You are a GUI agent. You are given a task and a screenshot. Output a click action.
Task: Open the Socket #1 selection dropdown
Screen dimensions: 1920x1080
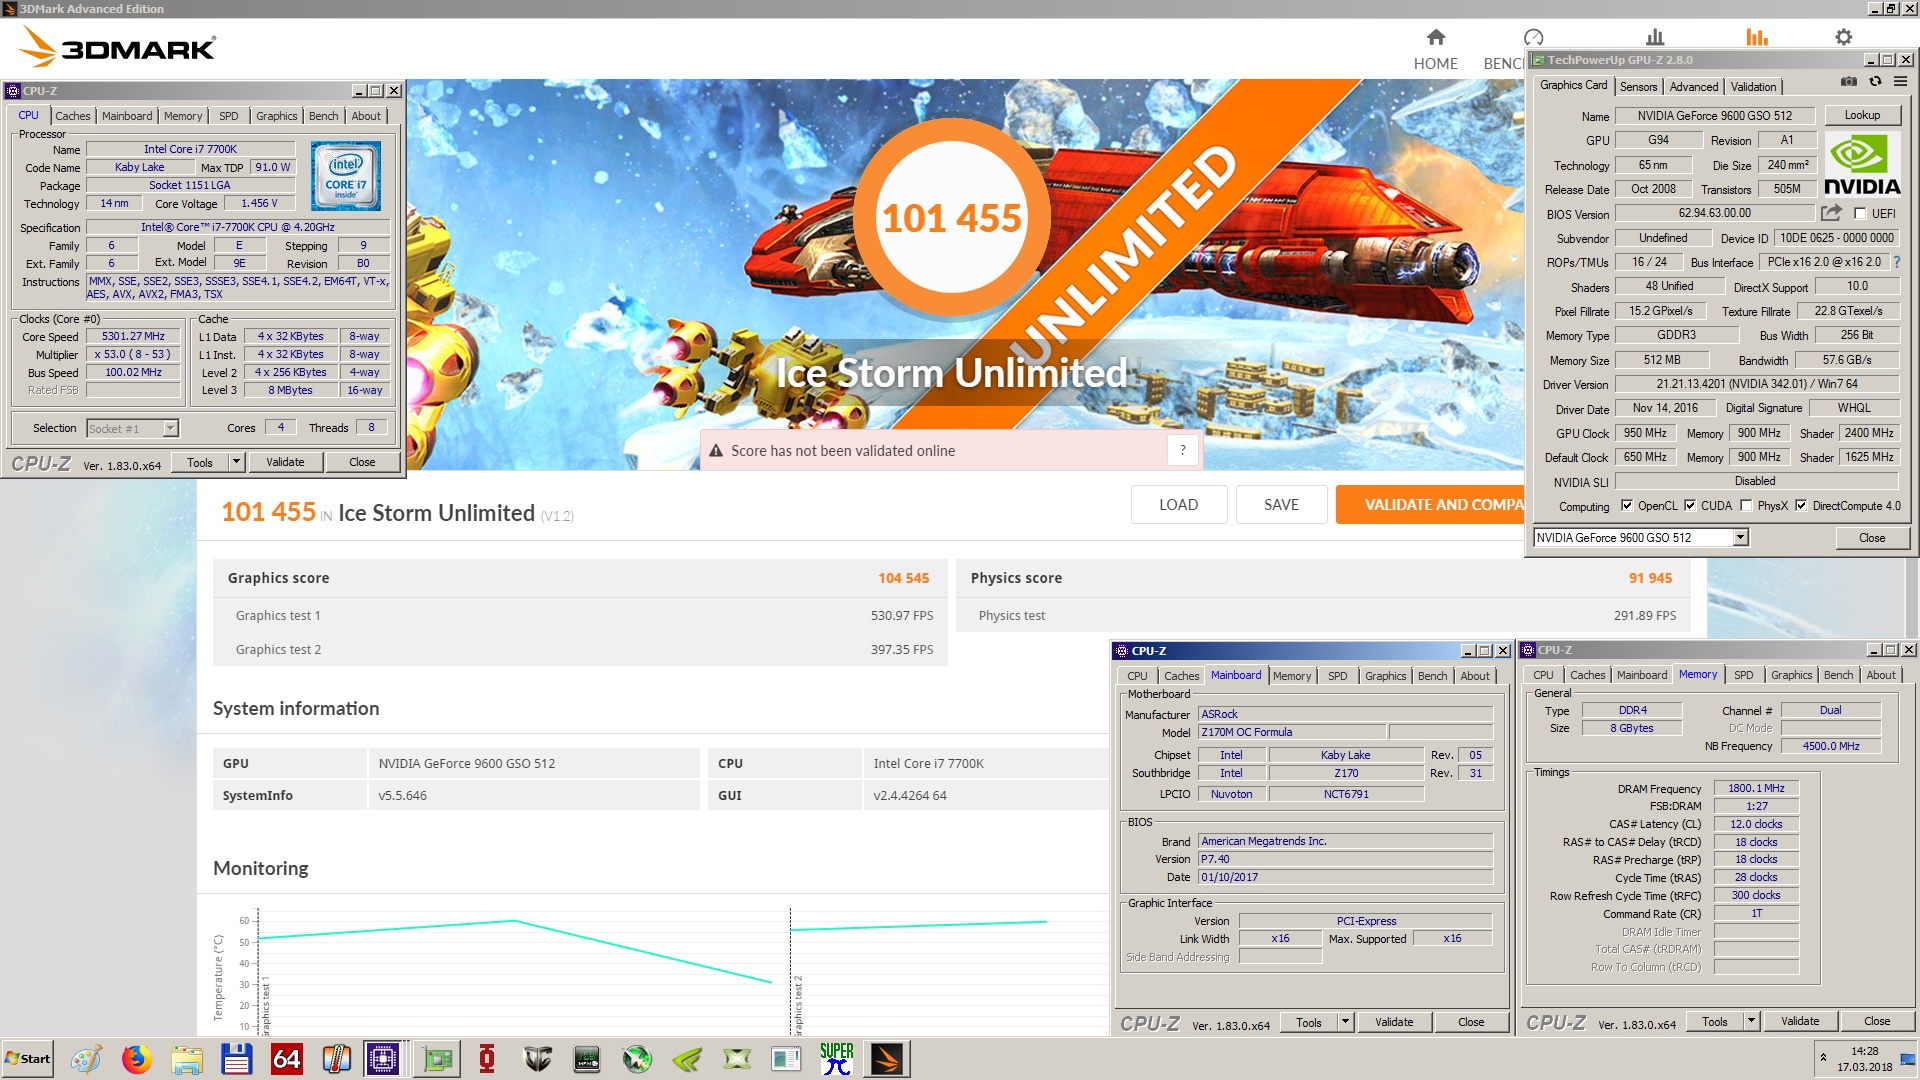pos(170,428)
